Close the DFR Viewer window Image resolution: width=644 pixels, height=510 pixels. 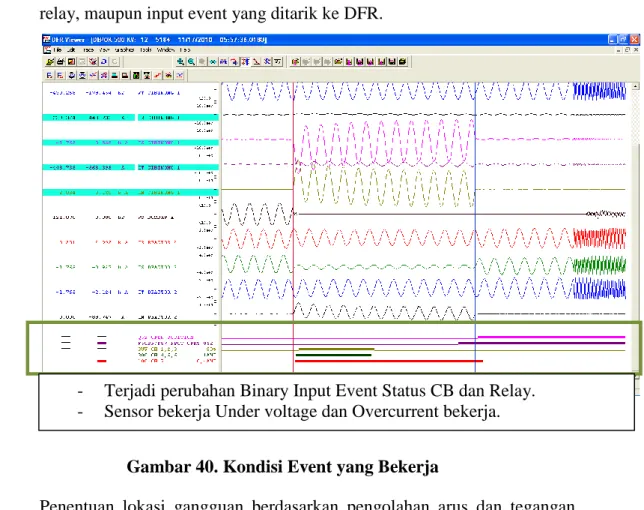click(635, 39)
